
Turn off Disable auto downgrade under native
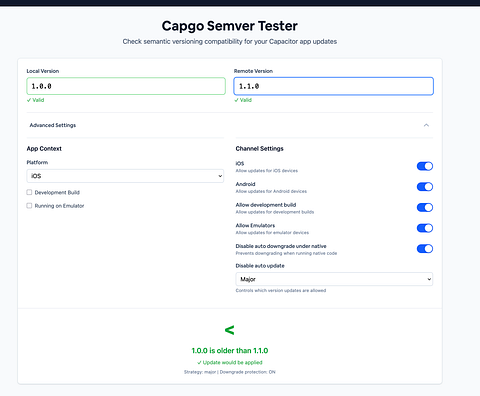point(425,249)
